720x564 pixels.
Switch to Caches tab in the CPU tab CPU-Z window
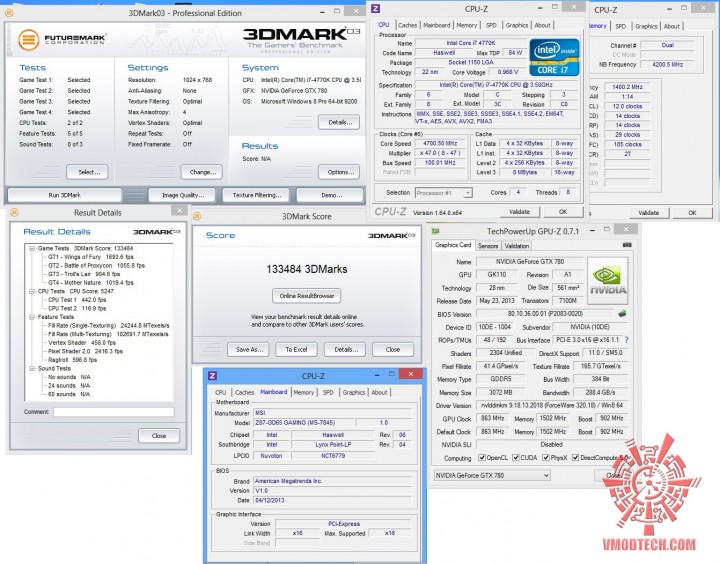[407, 25]
